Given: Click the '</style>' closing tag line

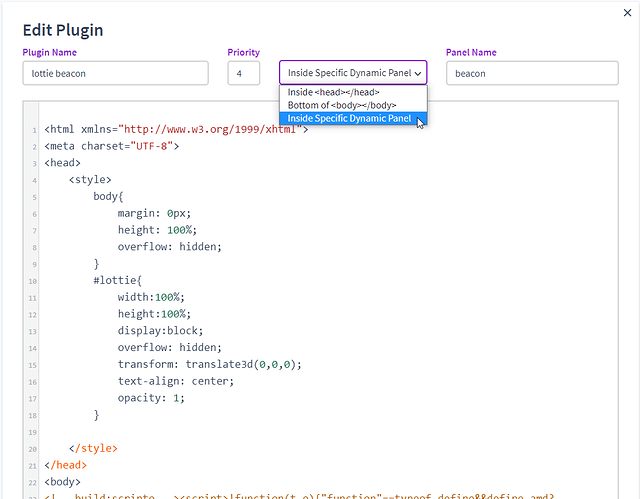Looking at the screenshot, I should click(93, 448).
